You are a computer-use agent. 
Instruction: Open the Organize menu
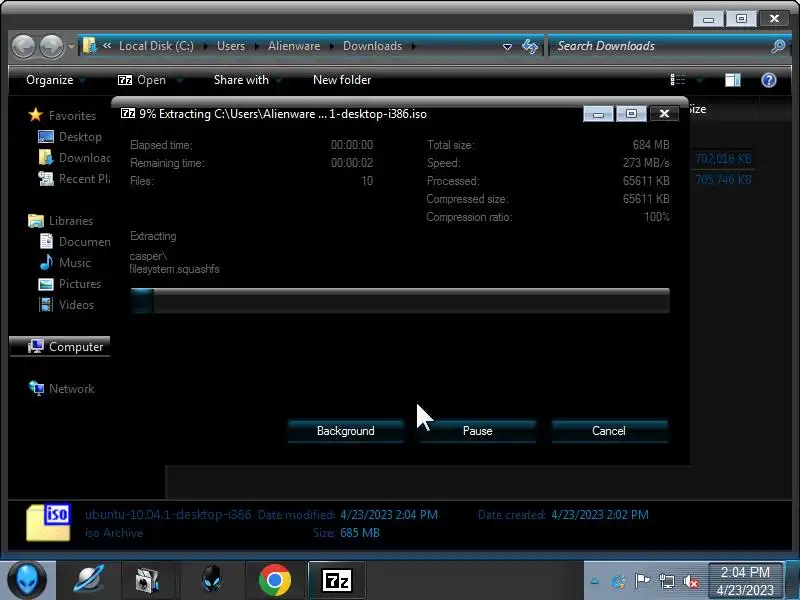pyautogui.click(x=55, y=80)
